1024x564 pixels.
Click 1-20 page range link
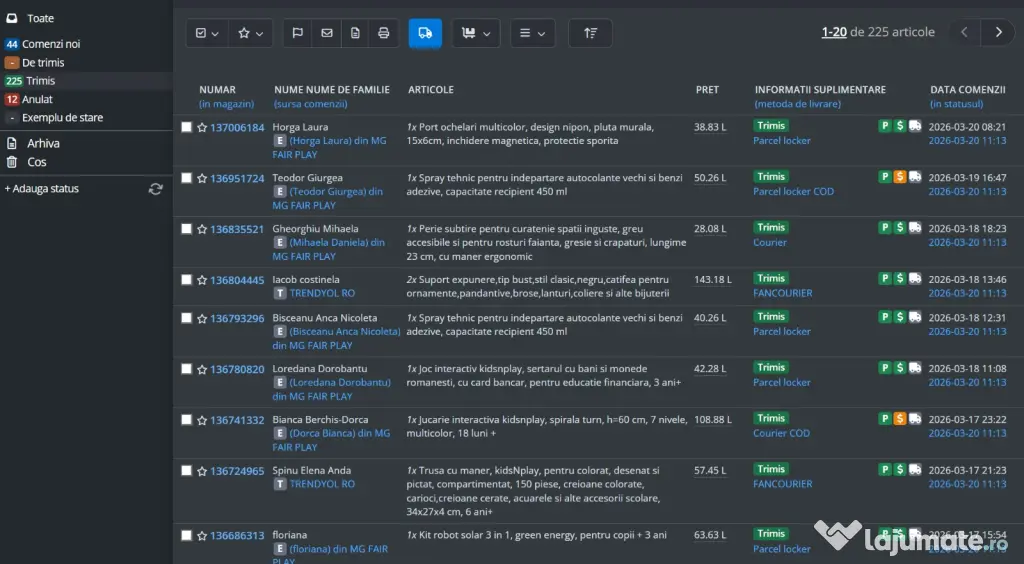click(x=834, y=32)
